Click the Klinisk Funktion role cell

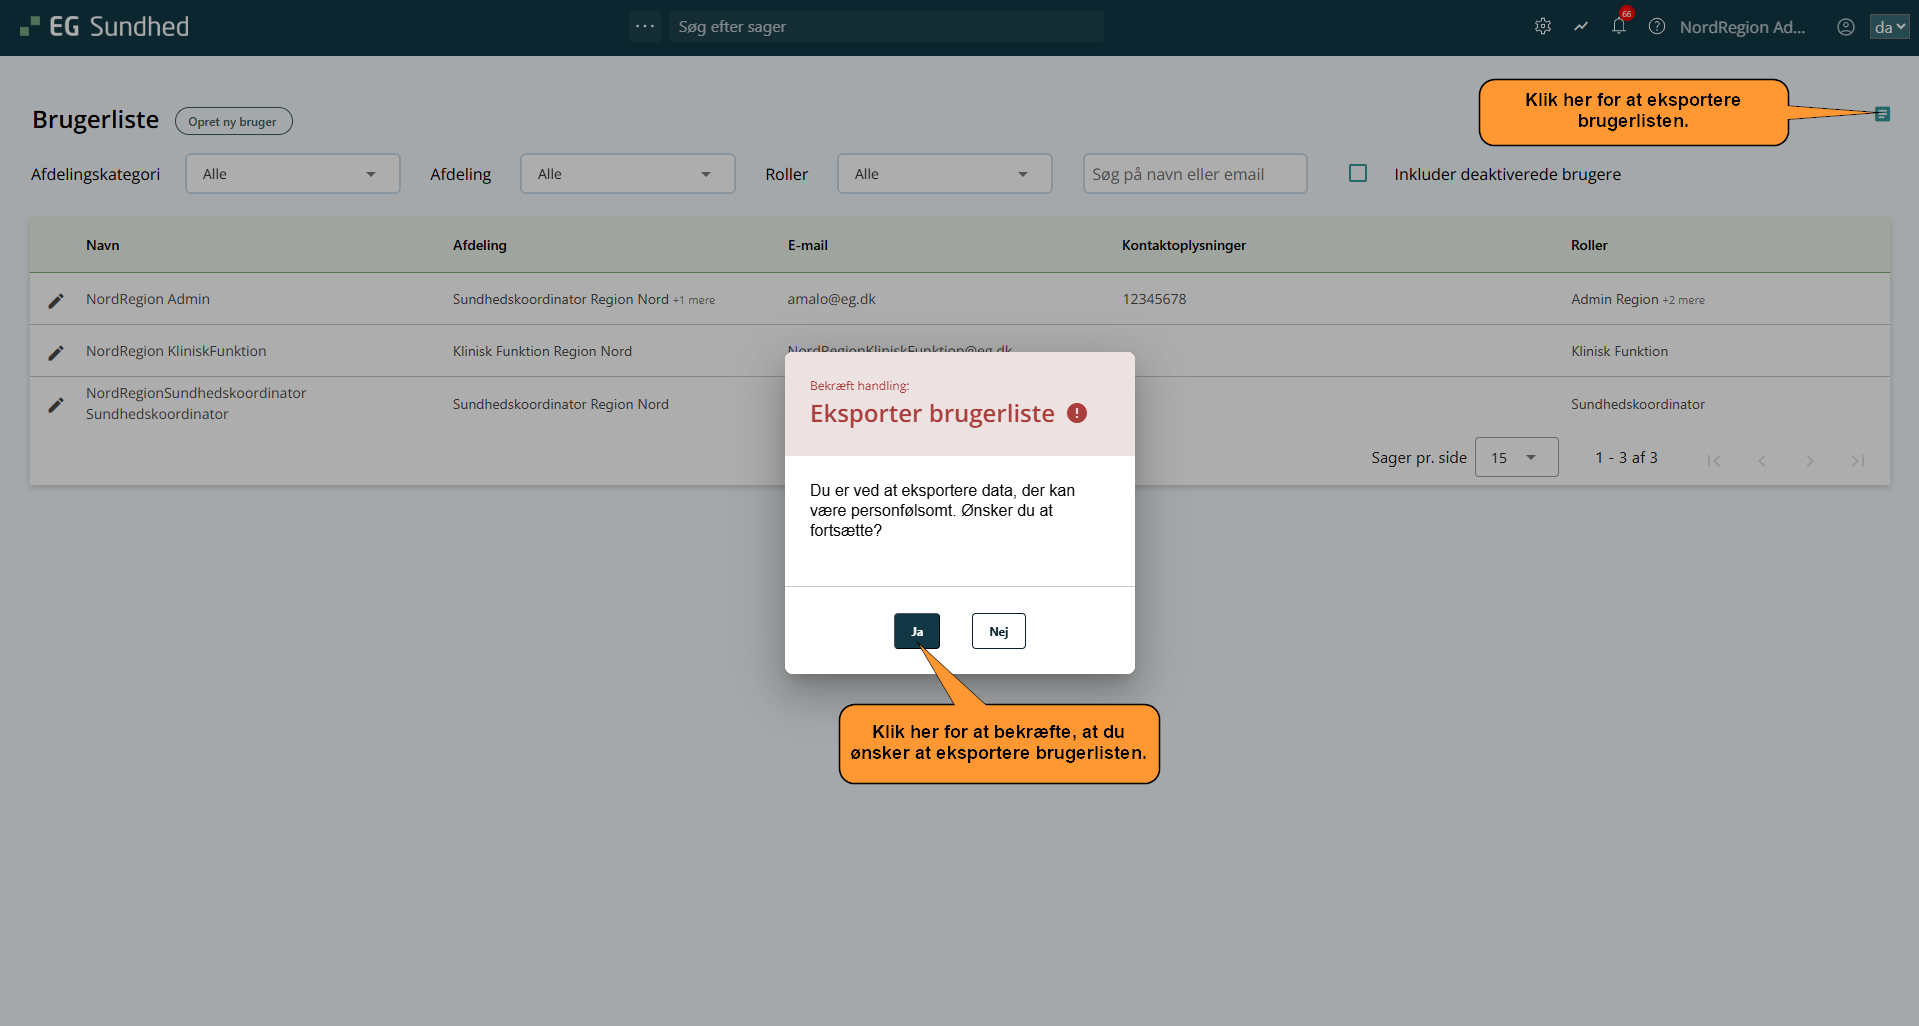[x=1620, y=351]
